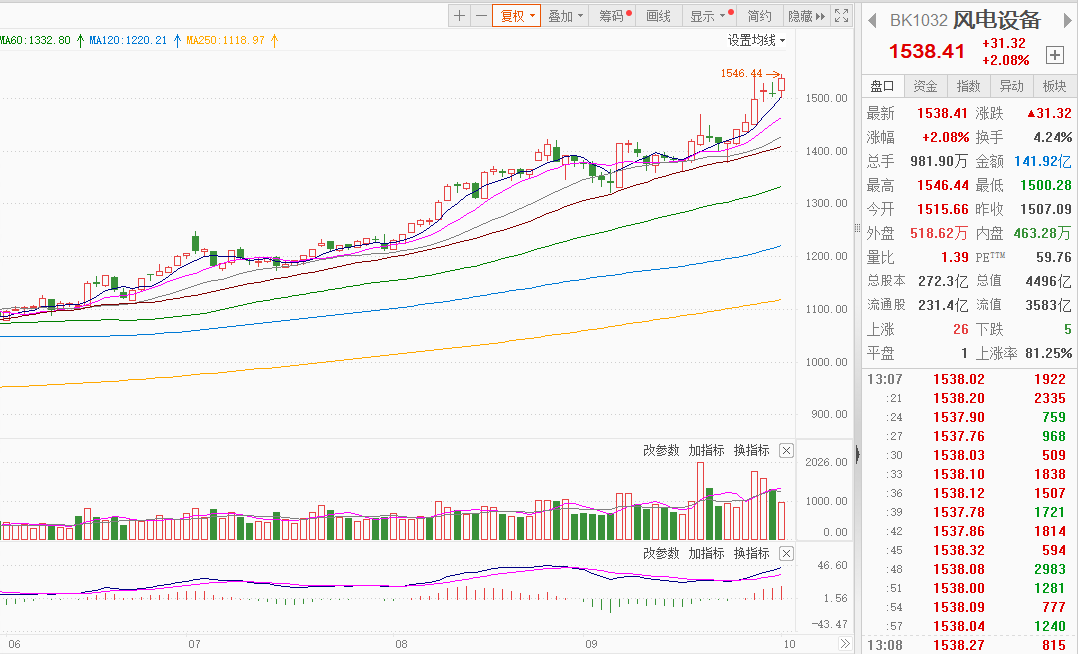Click 换指标 in the MACD panel

coord(751,553)
